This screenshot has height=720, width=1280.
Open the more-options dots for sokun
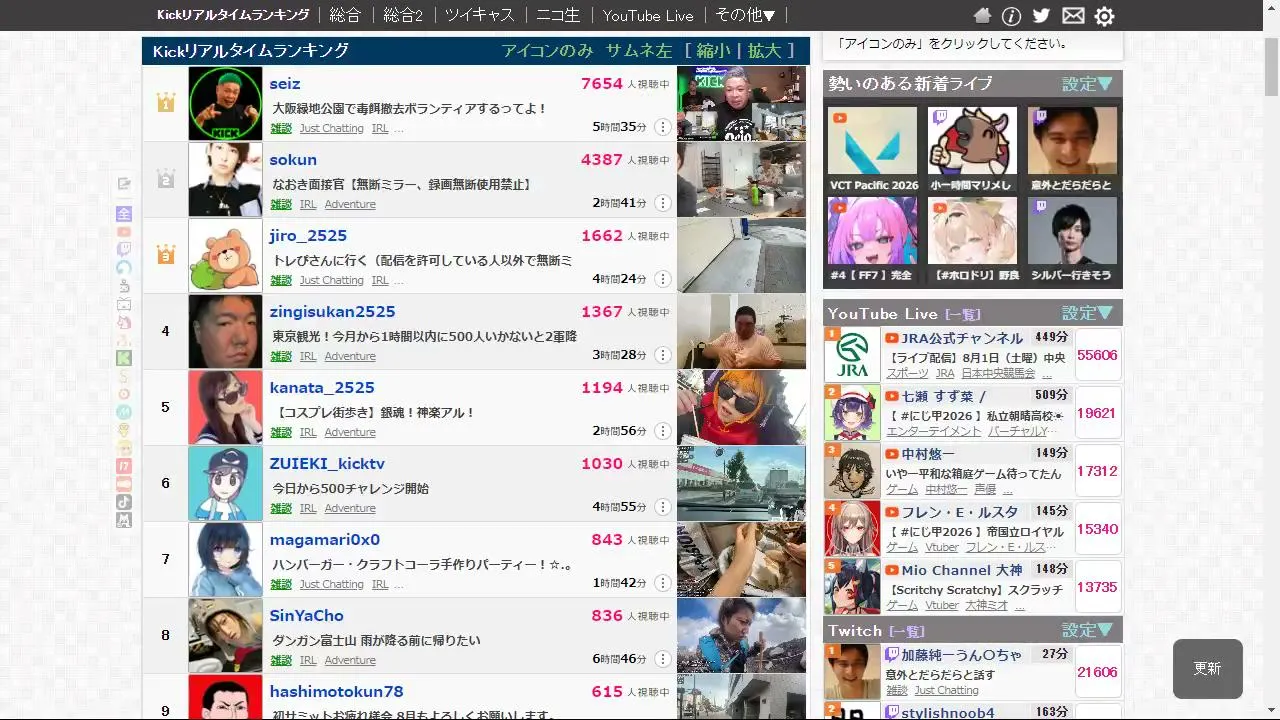coord(662,203)
